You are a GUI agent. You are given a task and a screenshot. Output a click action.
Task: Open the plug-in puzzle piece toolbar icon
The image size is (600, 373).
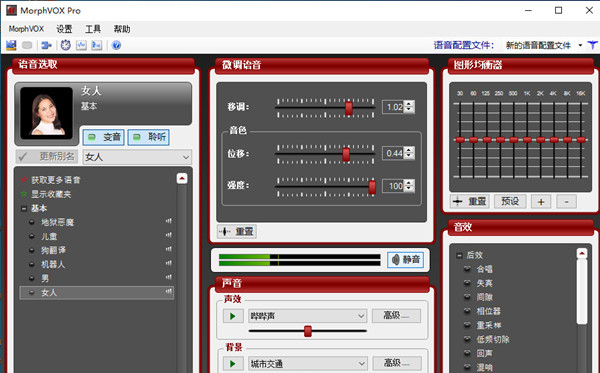pyautogui.click(x=47, y=45)
